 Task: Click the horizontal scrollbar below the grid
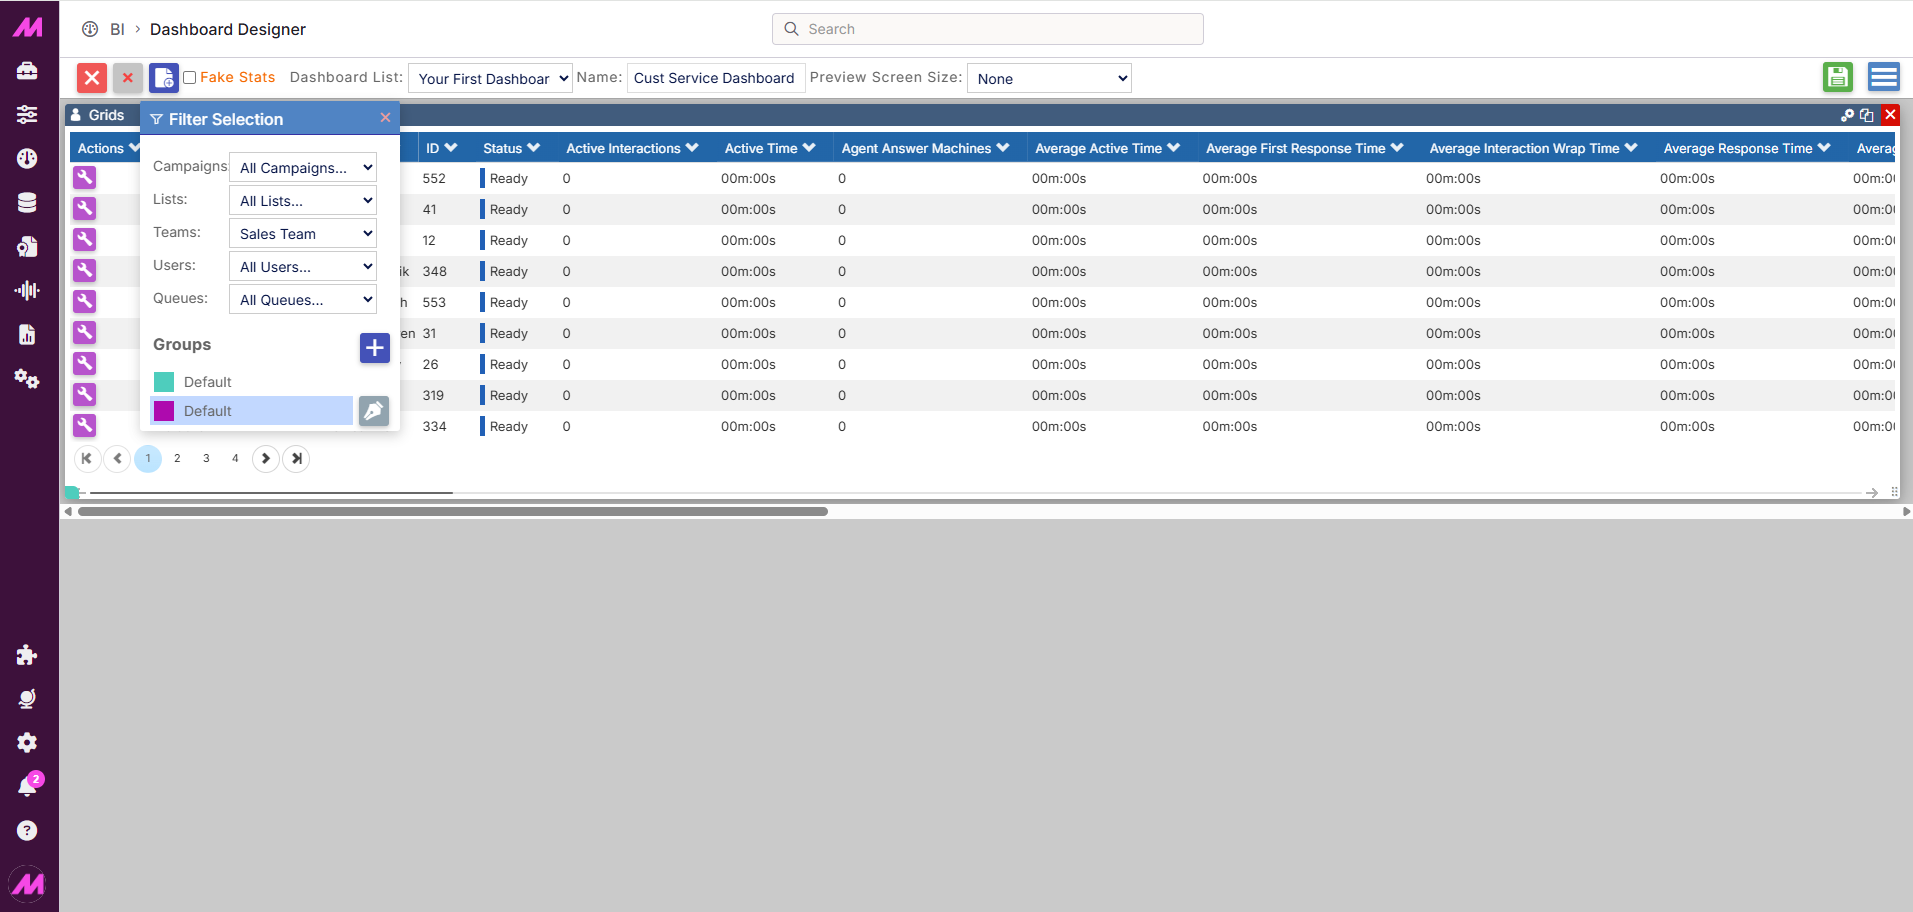pyautogui.click(x=453, y=511)
